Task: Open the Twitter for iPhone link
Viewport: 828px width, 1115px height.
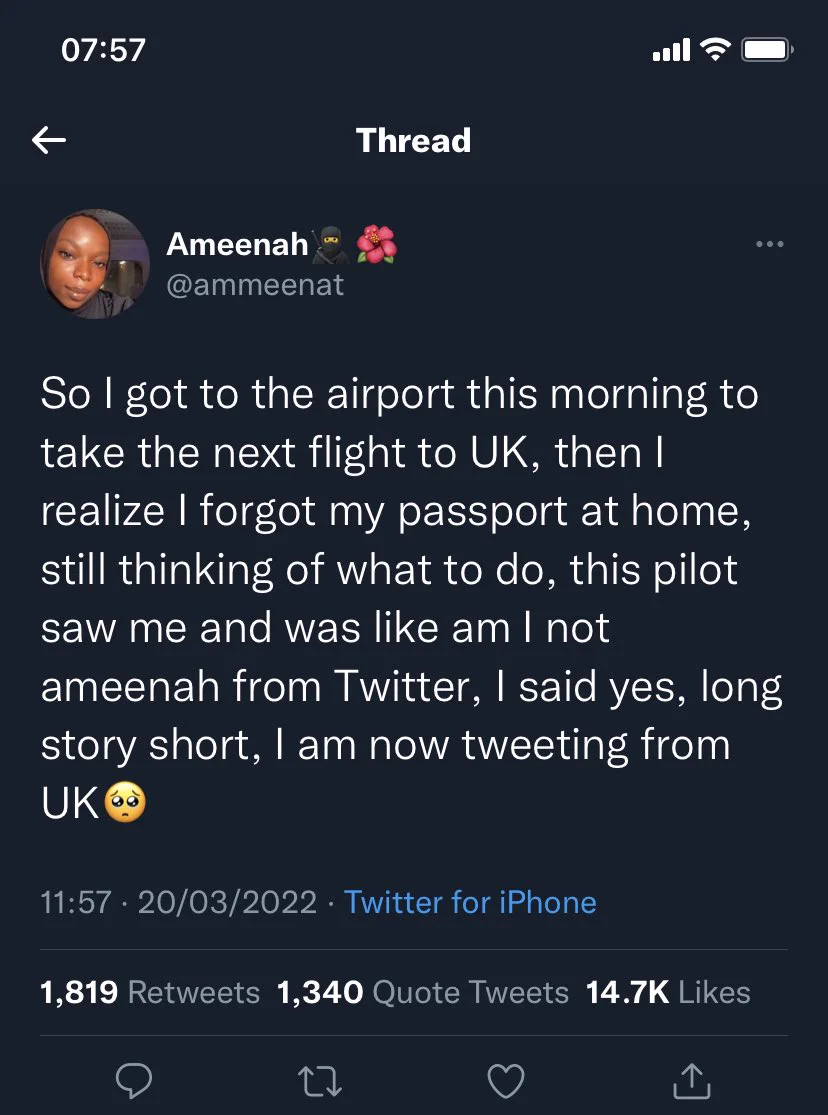Action: pos(470,902)
